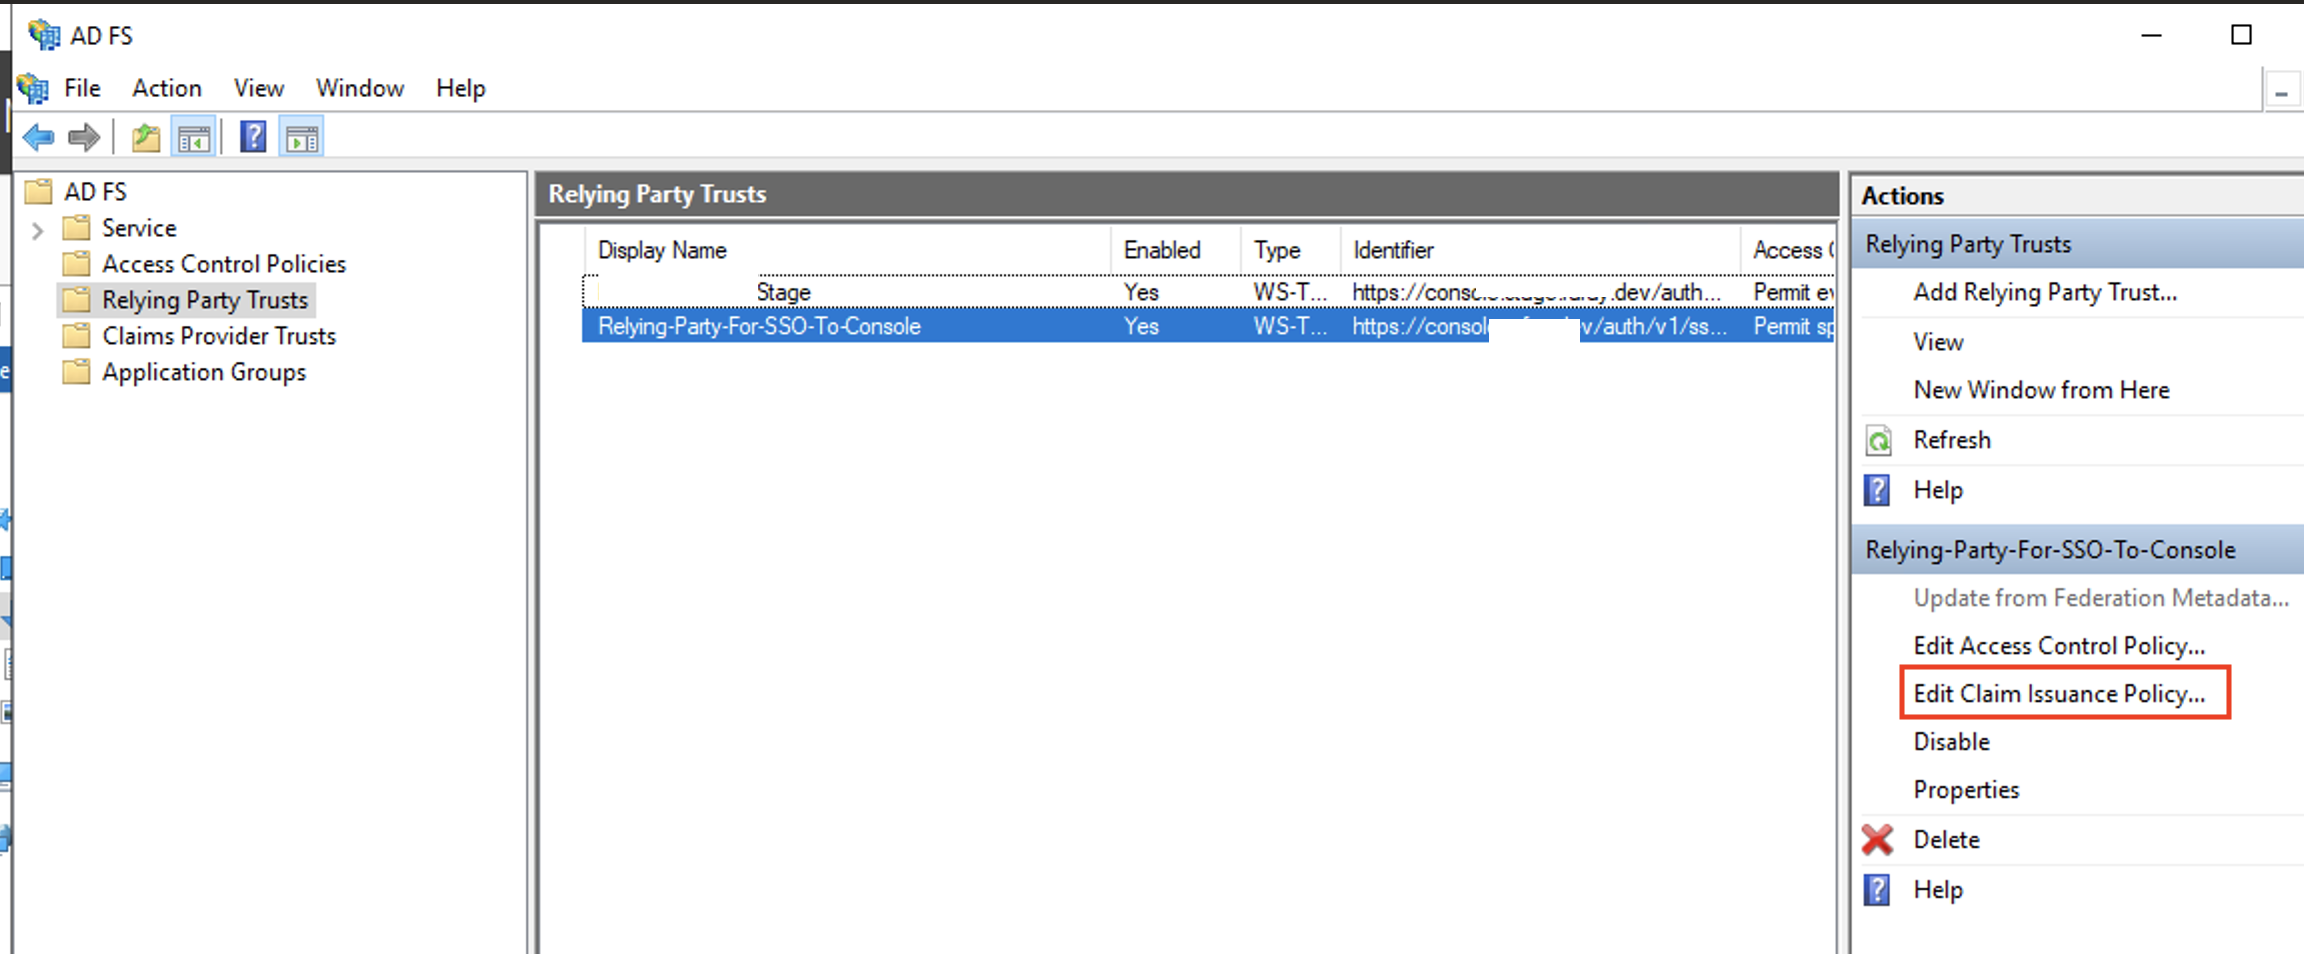The width and height of the screenshot is (2304, 954).
Task: Open Properties of selected trust
Action: [1966, 790]
